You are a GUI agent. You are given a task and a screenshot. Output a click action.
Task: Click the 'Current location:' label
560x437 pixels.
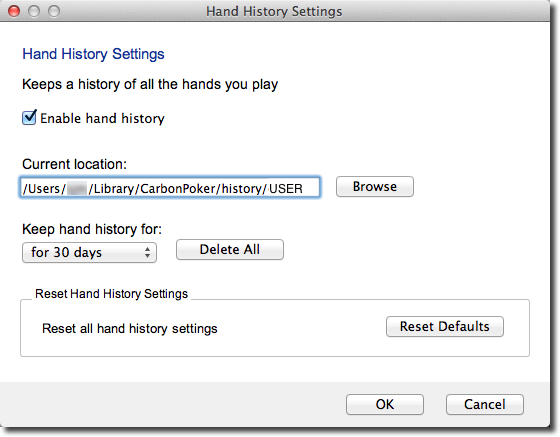click(74, 164)
